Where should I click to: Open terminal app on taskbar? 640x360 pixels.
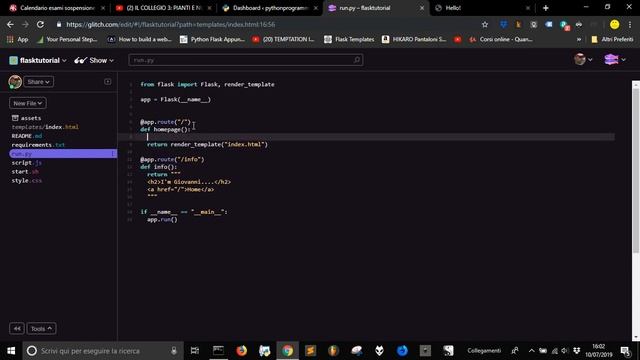(x=218, y=351)
